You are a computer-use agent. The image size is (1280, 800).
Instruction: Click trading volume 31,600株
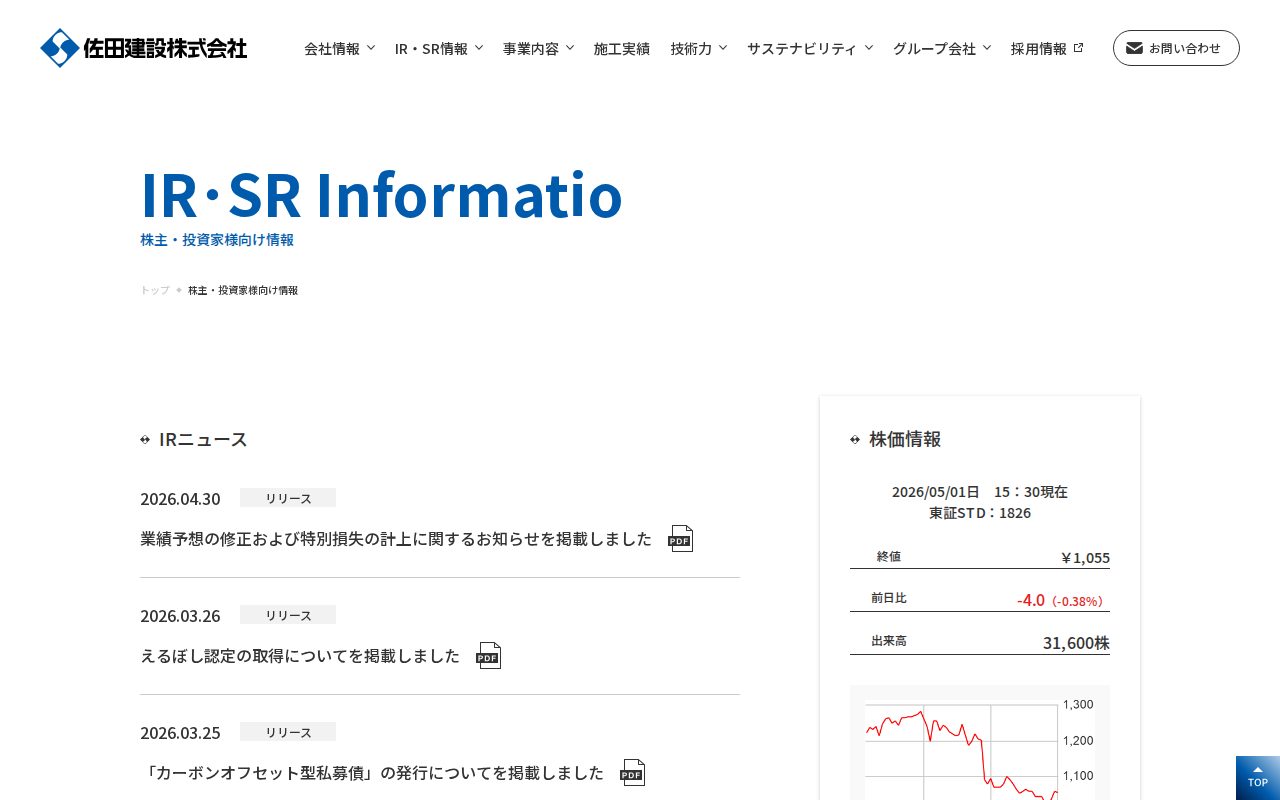[1076, 643]
